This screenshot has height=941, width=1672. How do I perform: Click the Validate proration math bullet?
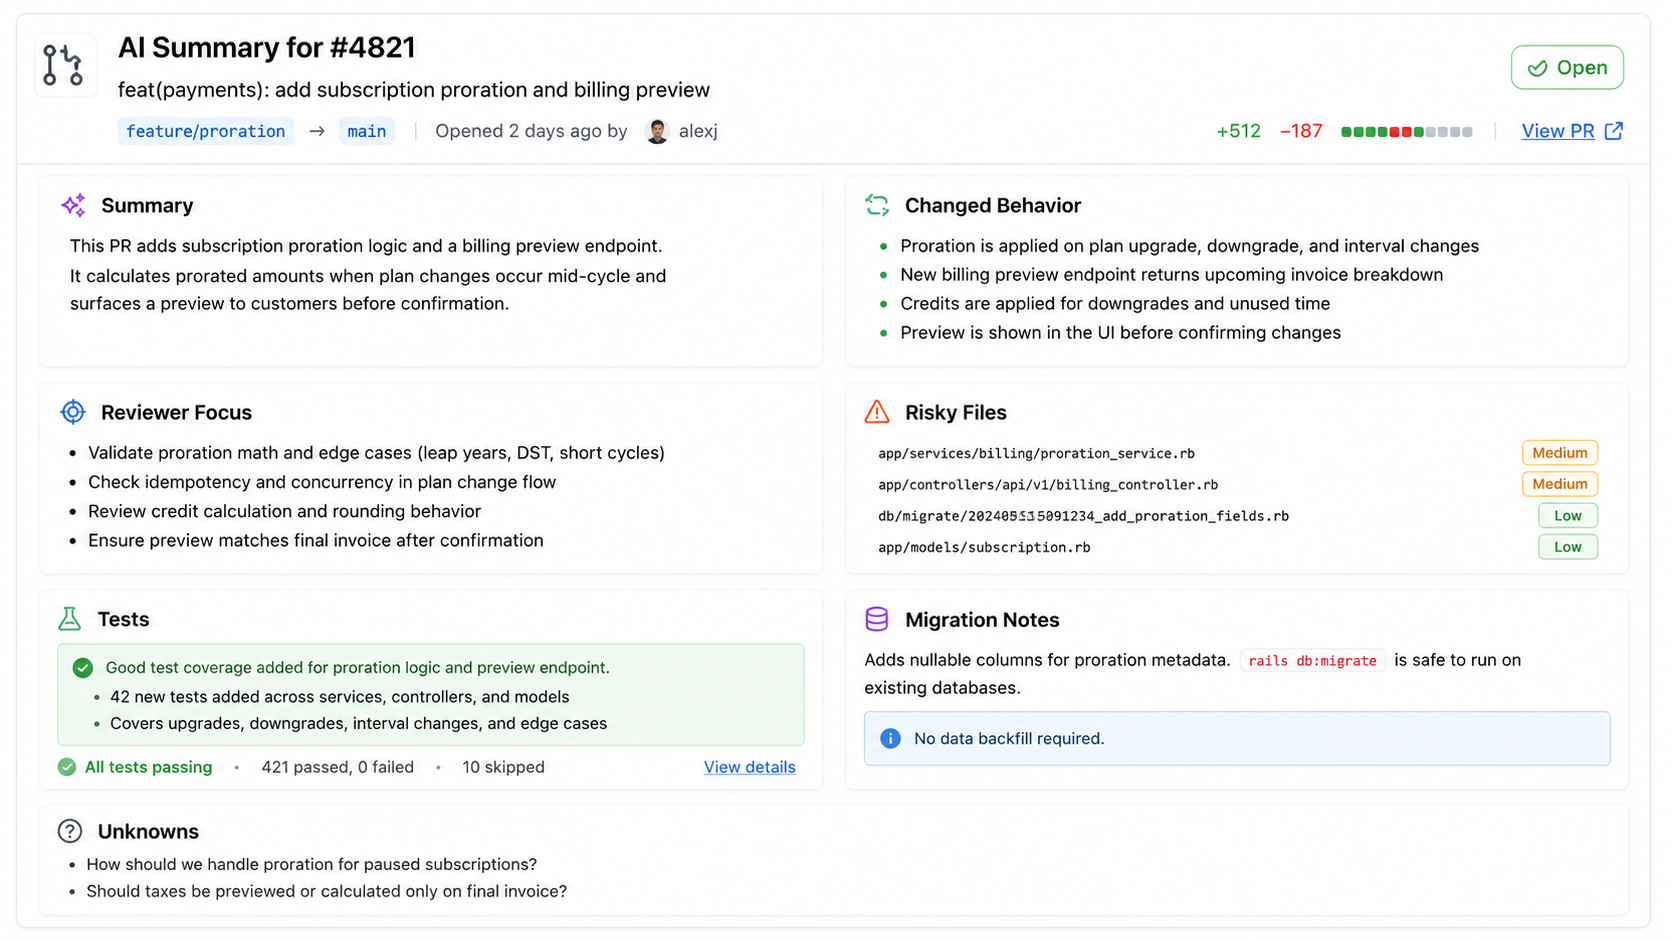[376, 453]
